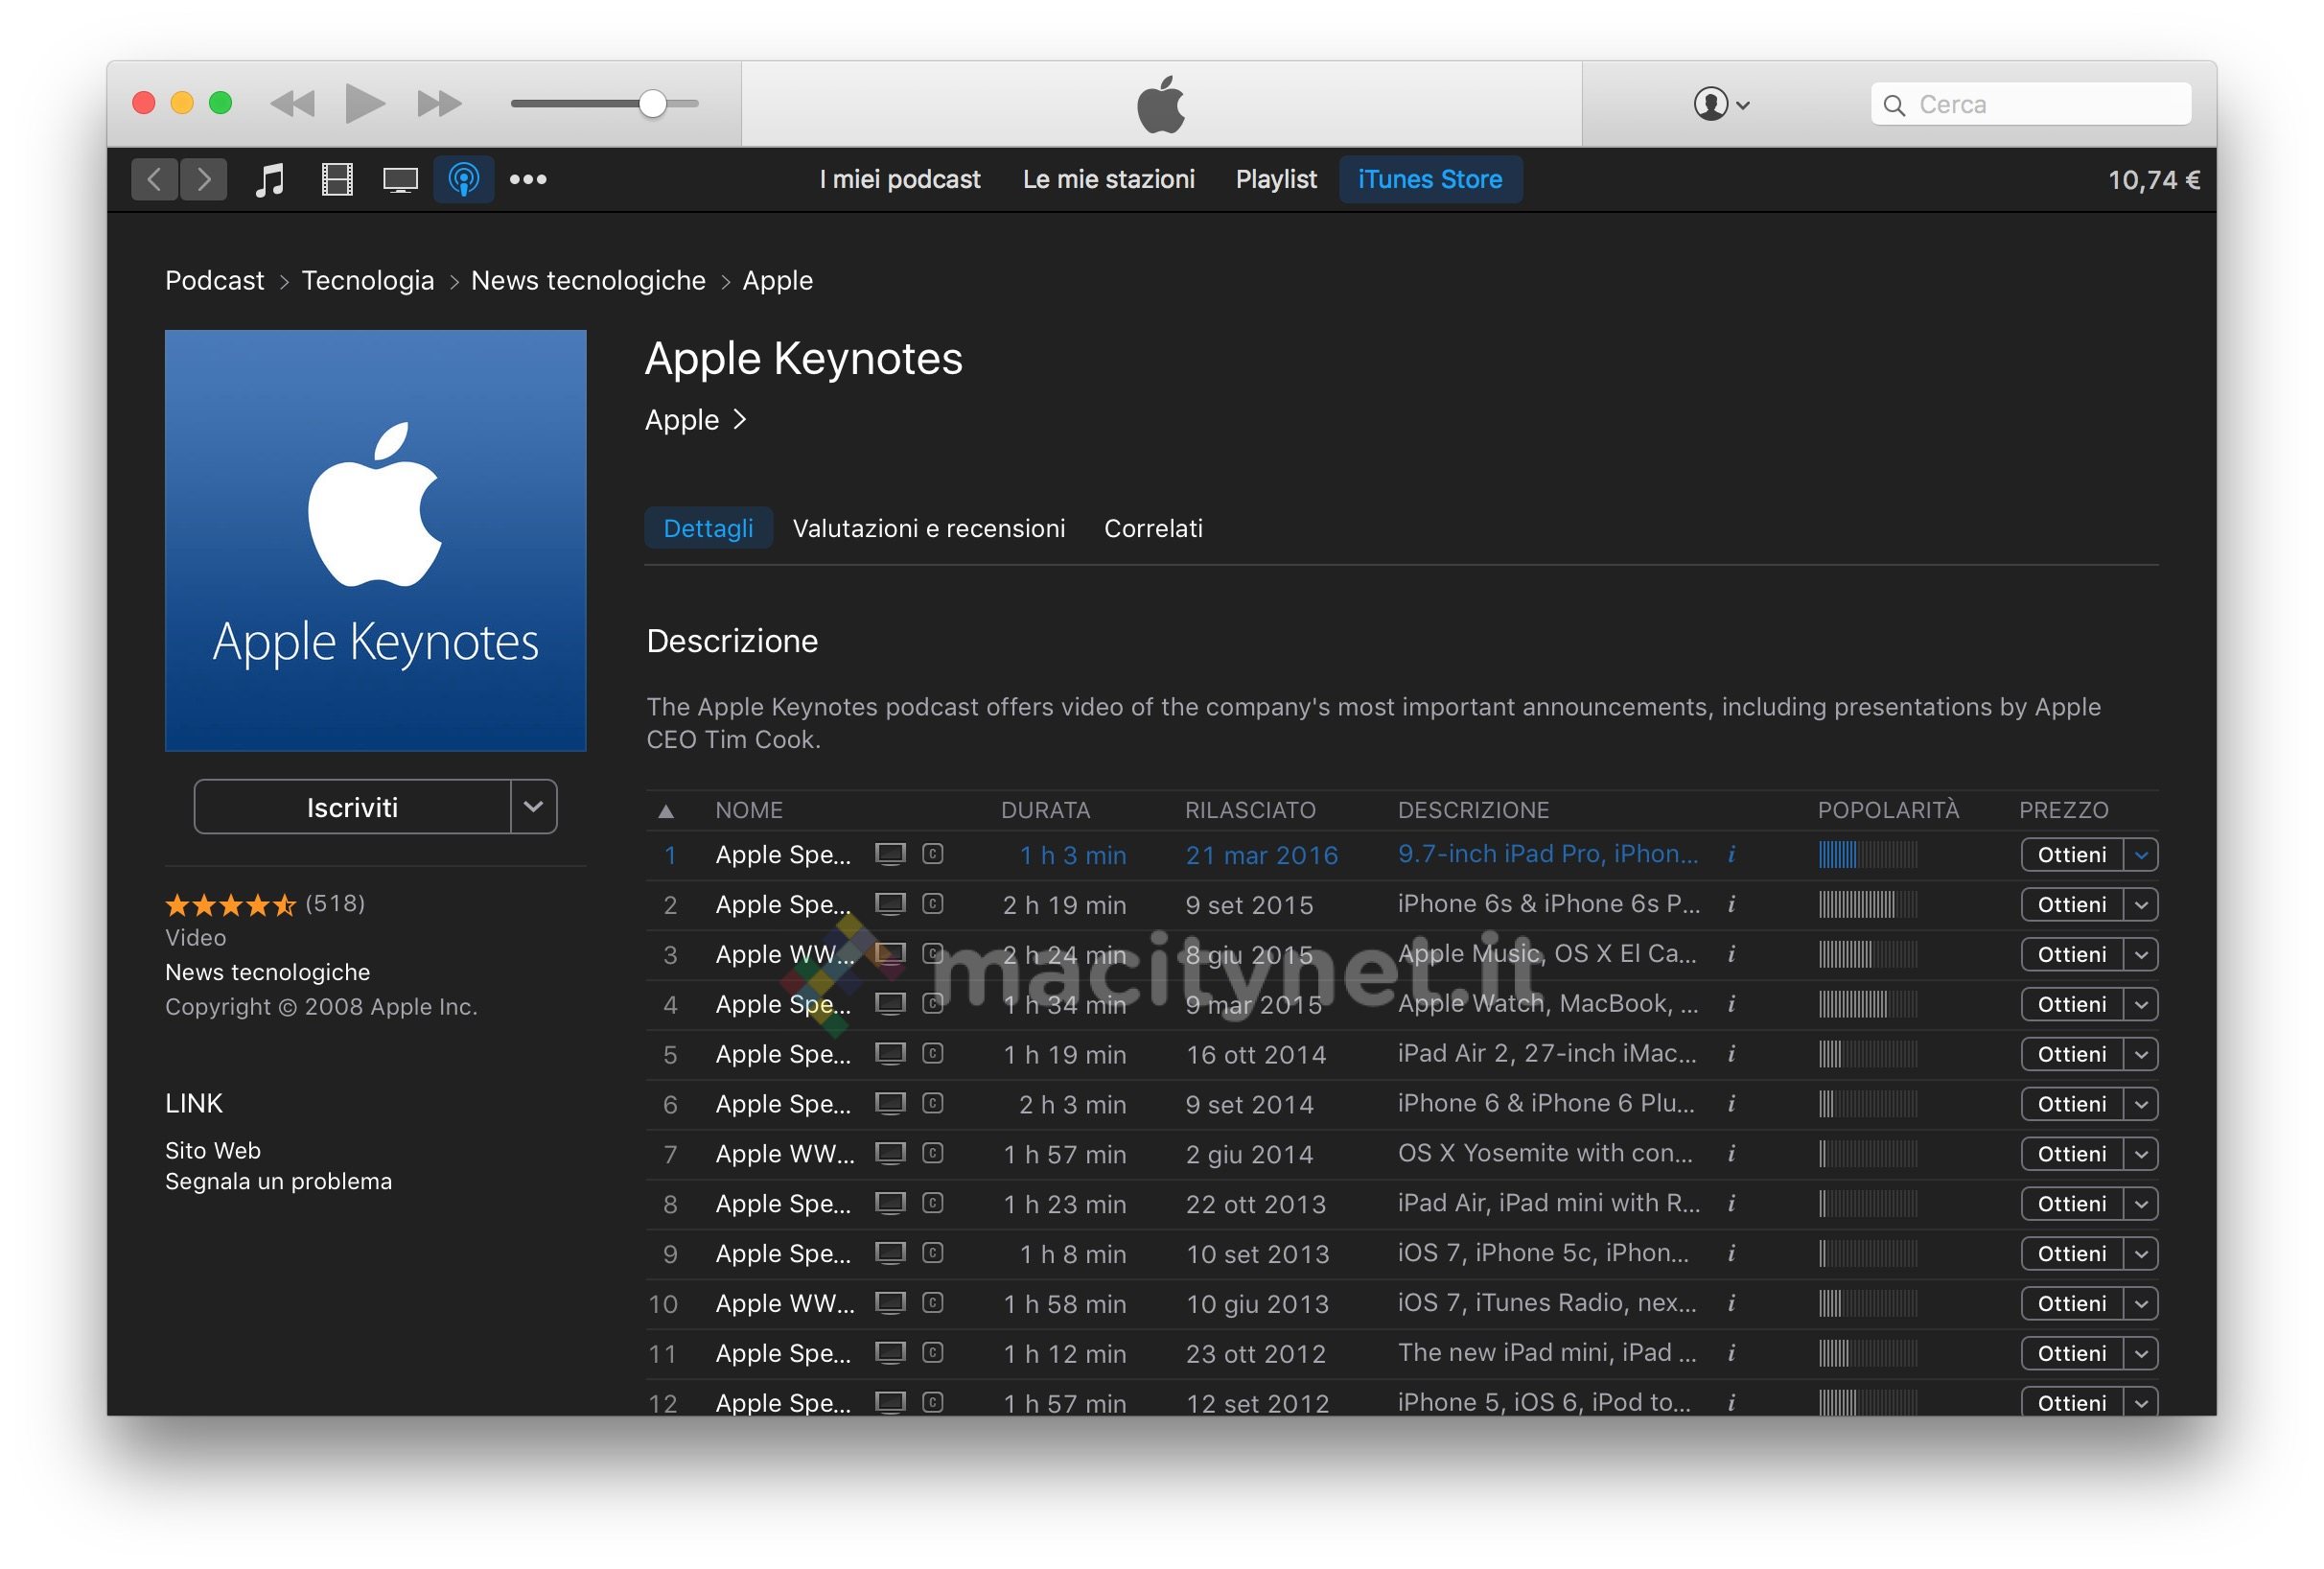Expand the dropdown next to Iscriviti
This screenshot has width=2324, height=1569.
pos(533,806)
